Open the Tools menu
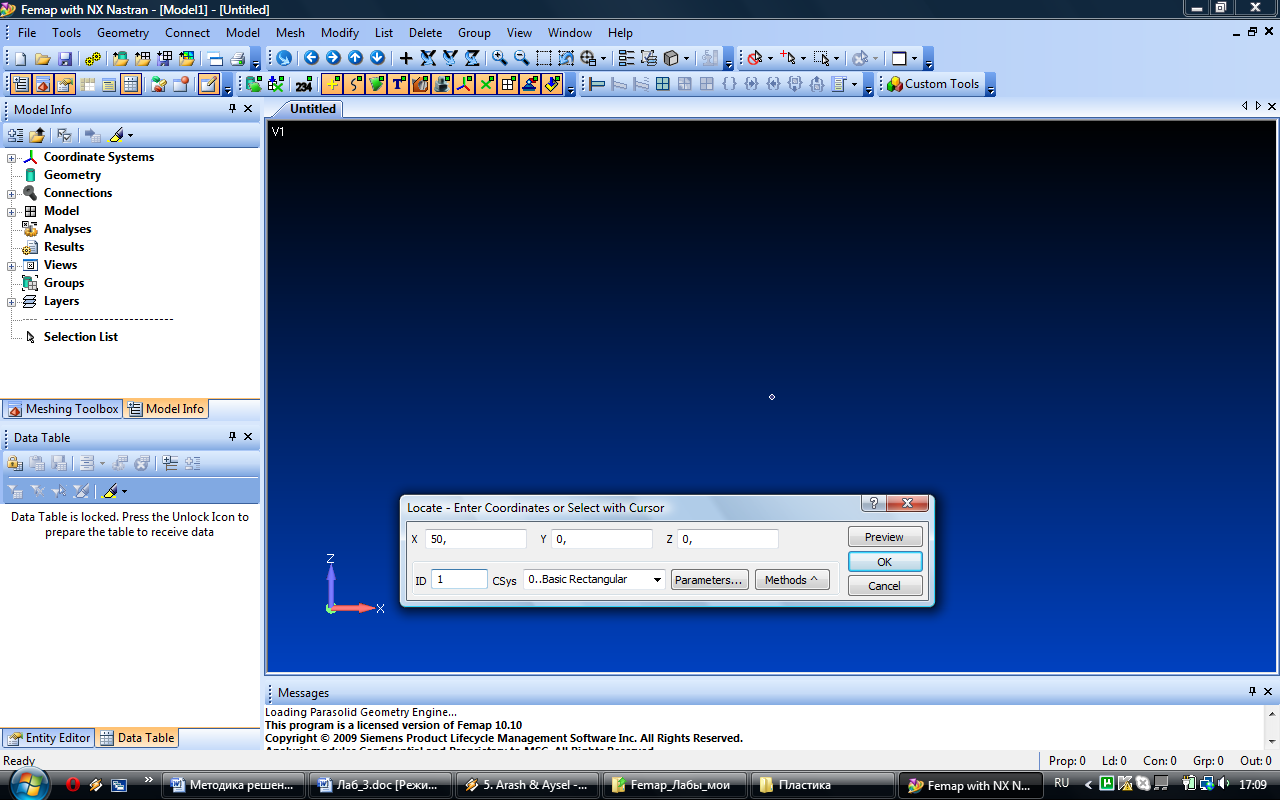The height and width of the screenshot is (800, 1280). coord(67,33)
